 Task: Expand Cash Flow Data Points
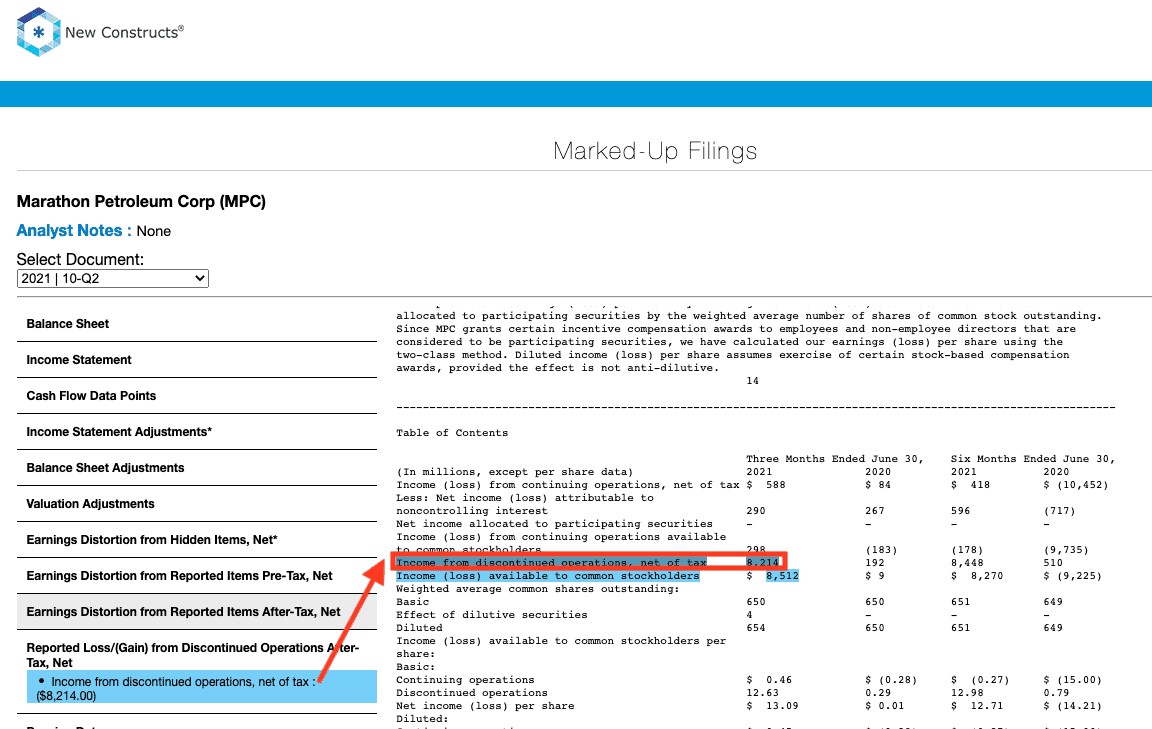tap(197, 396)
